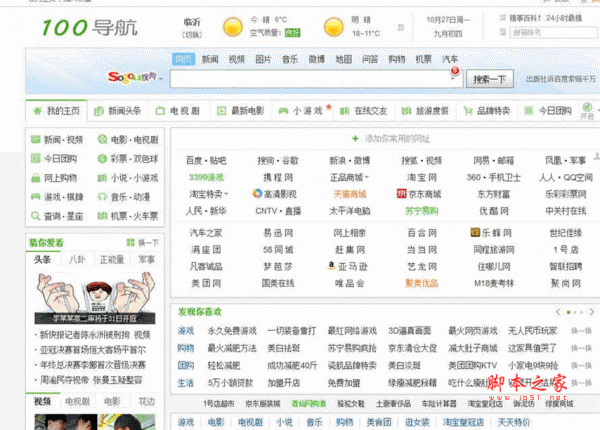
Task: Click 添加你常用的网址 plus link
Action: pos(391,138)
